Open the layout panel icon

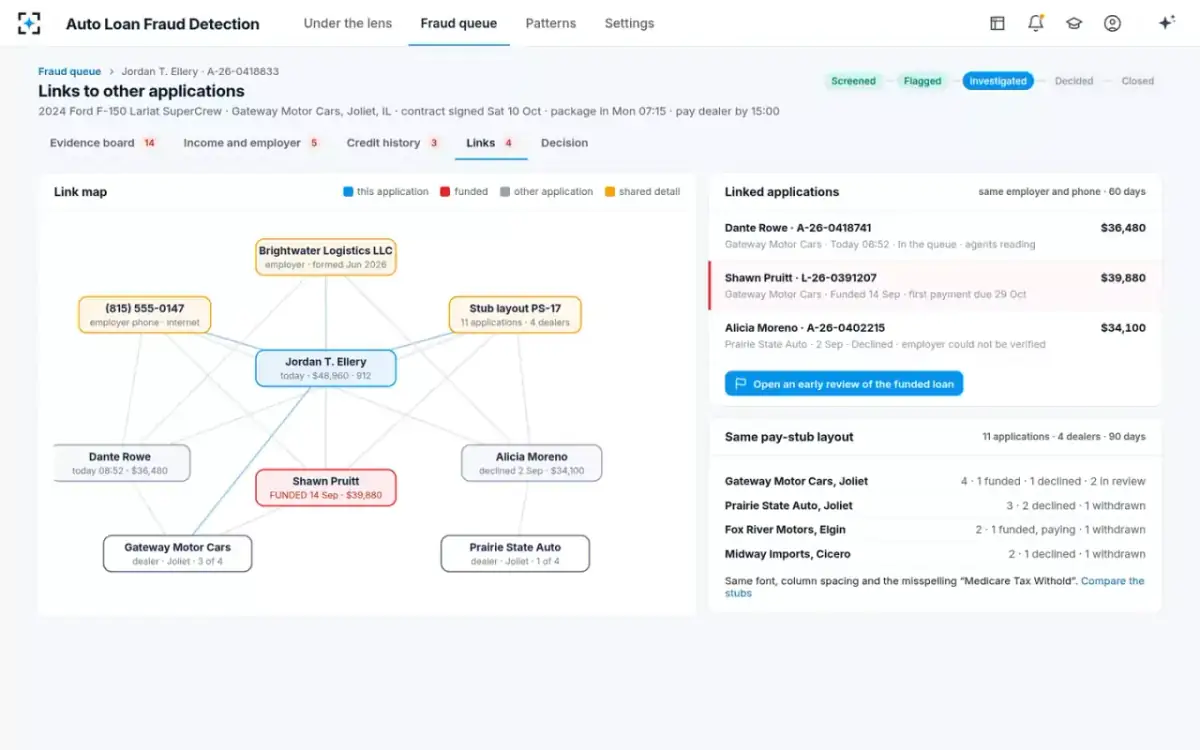coord(997,23)
